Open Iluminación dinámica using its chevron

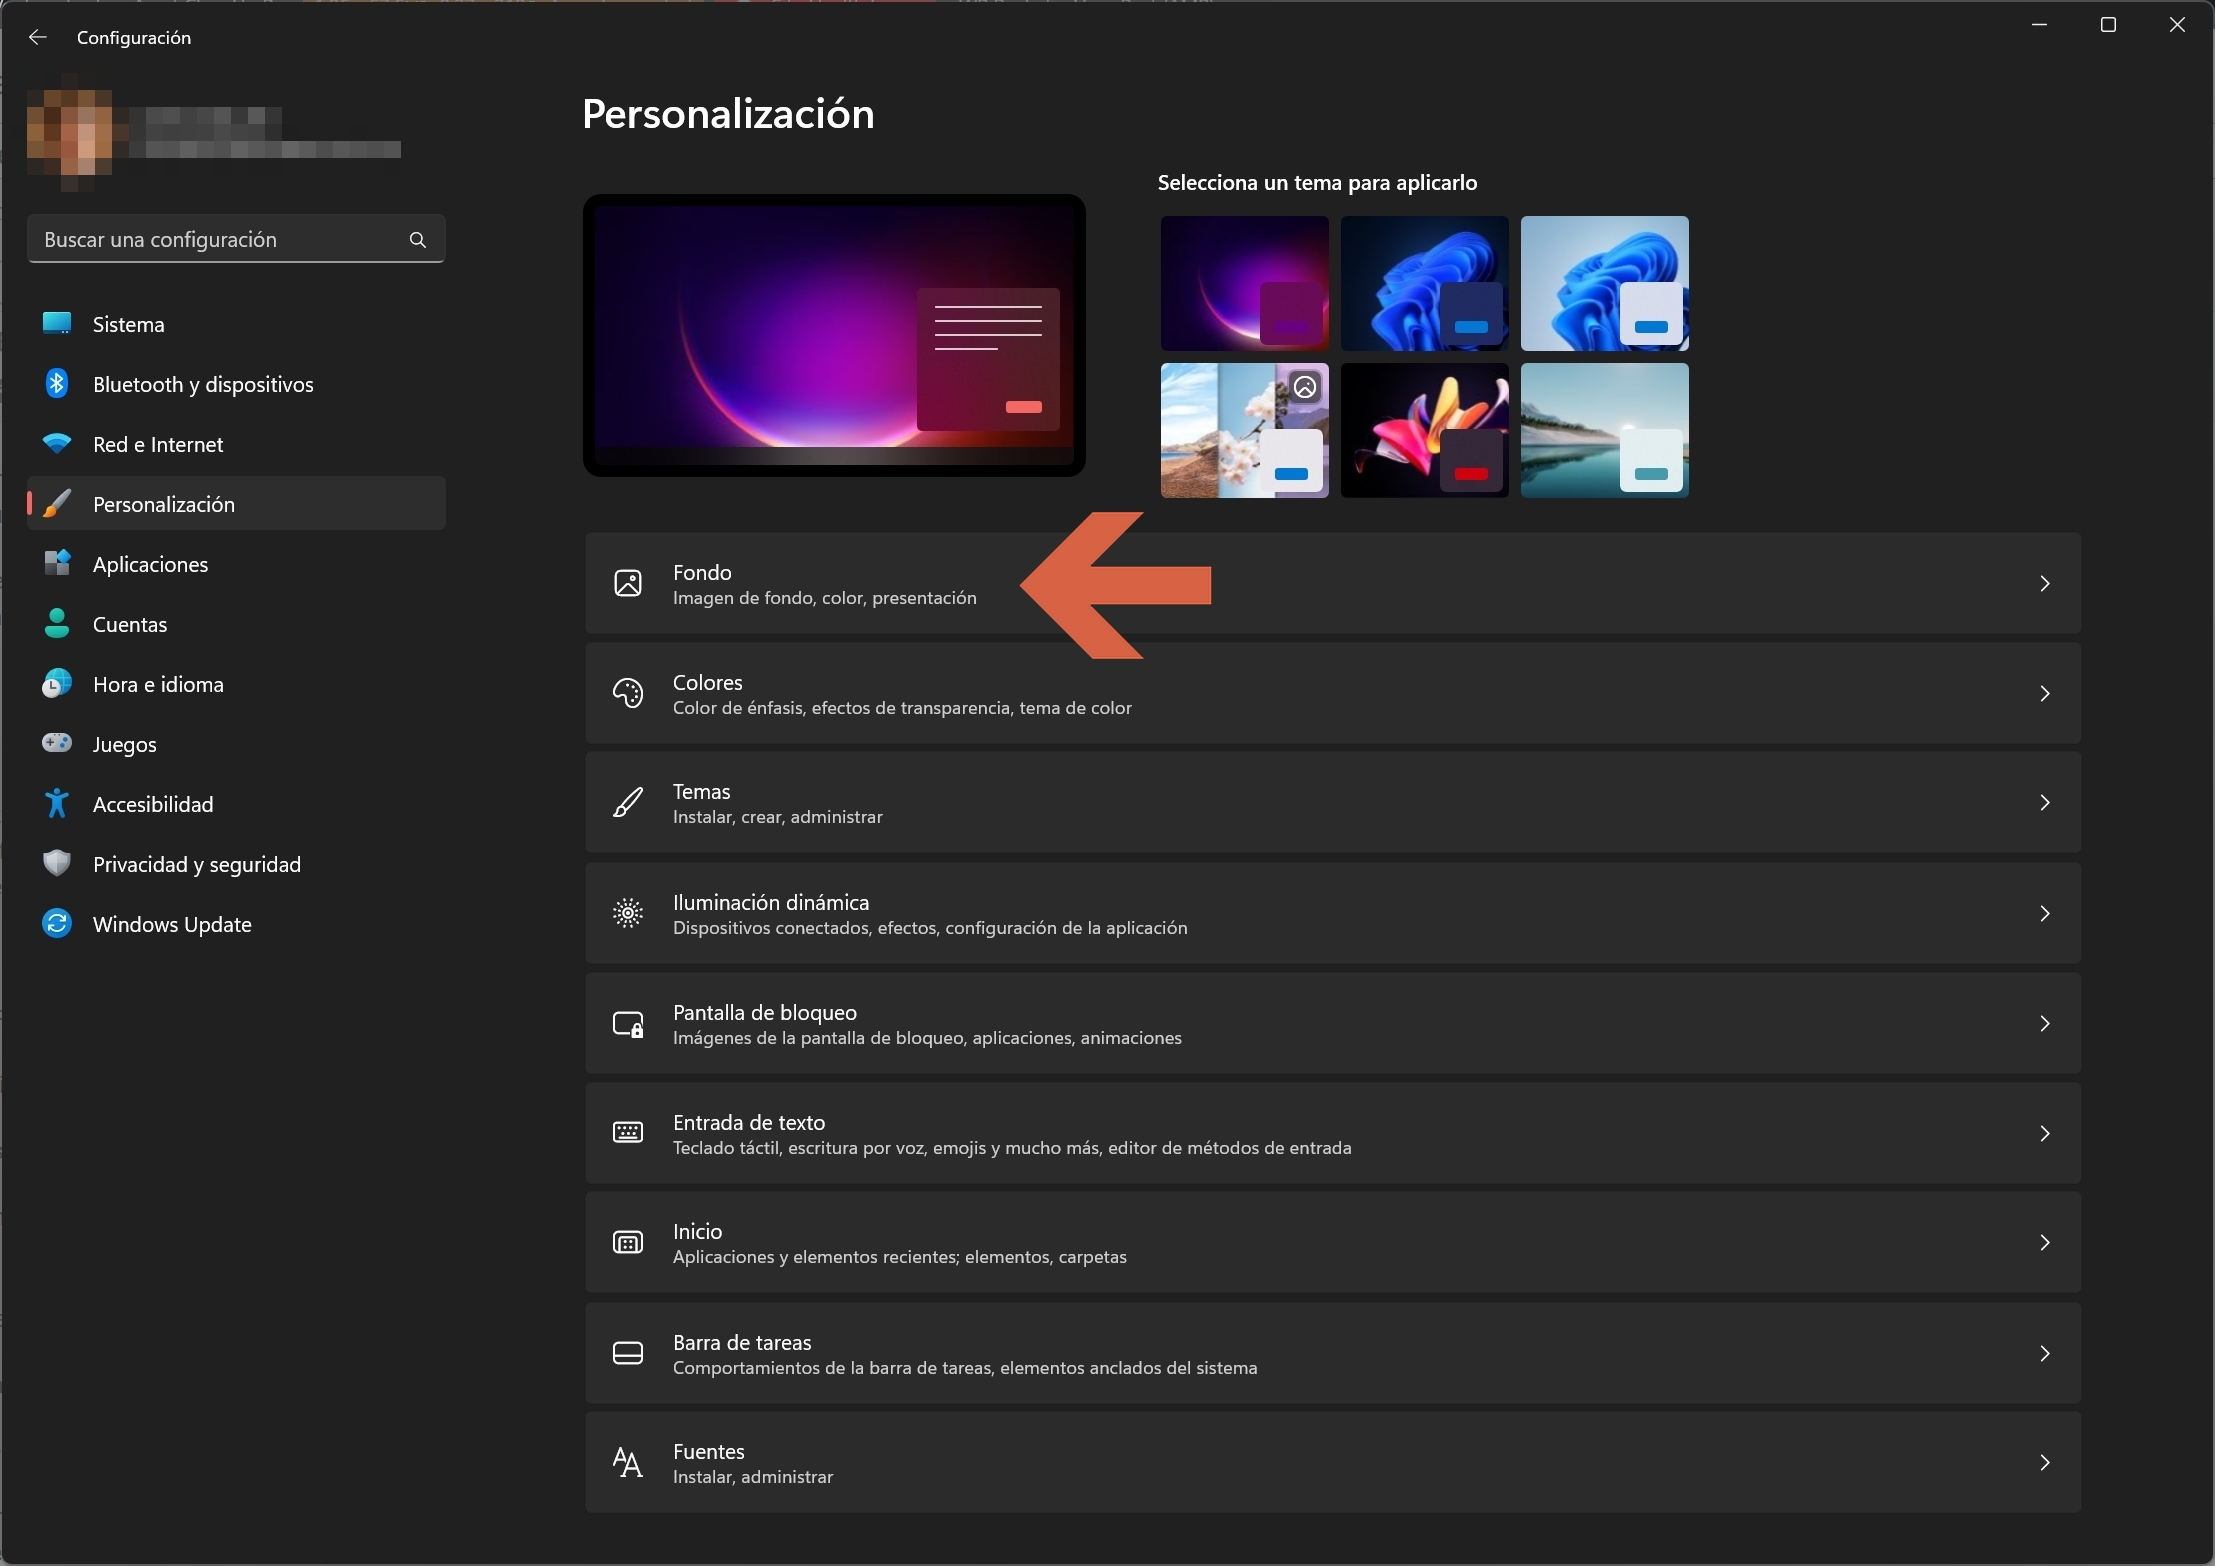[2045, 913]
